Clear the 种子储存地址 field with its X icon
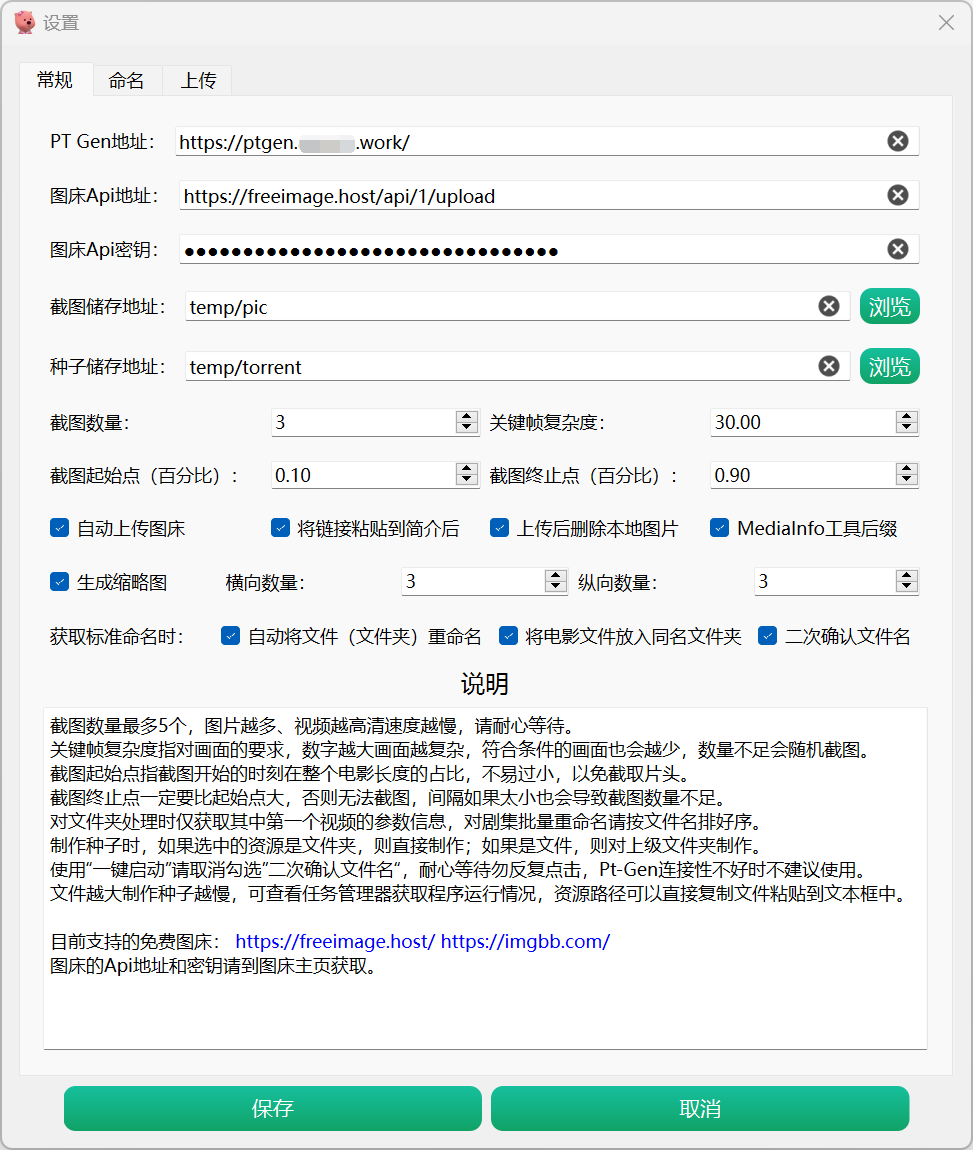This screenshot has height=1150, width=973. click(x=829, y=366)
